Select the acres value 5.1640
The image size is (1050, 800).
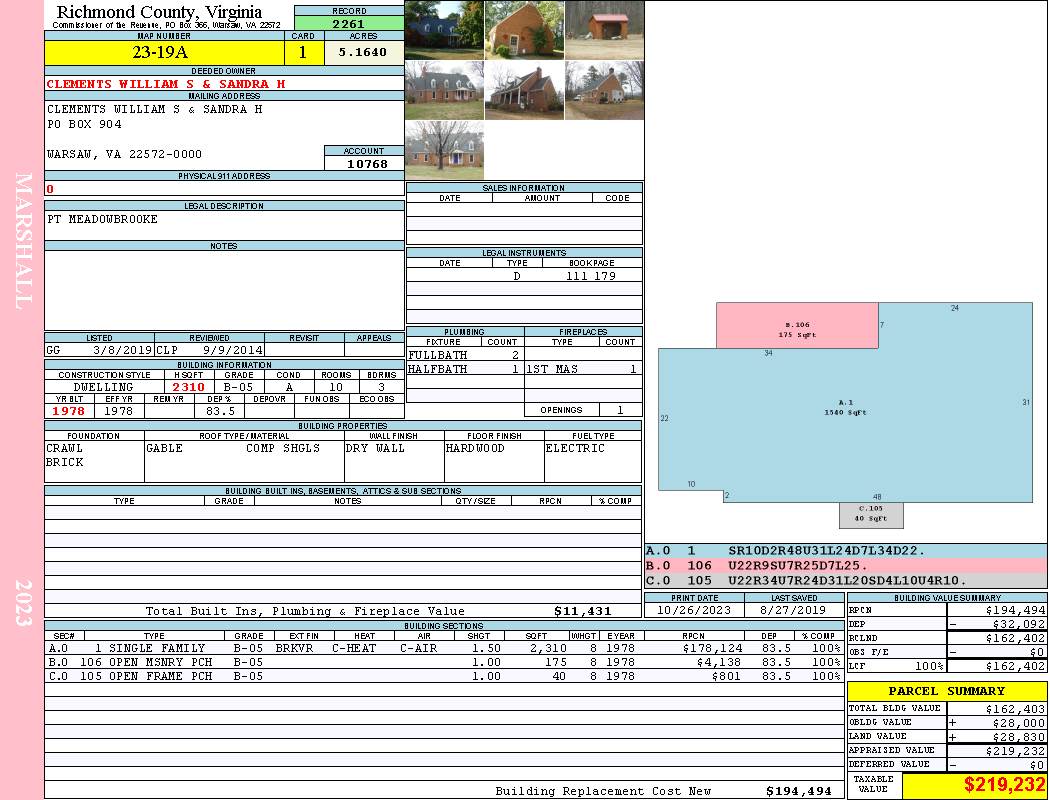(x=364, y=52)
